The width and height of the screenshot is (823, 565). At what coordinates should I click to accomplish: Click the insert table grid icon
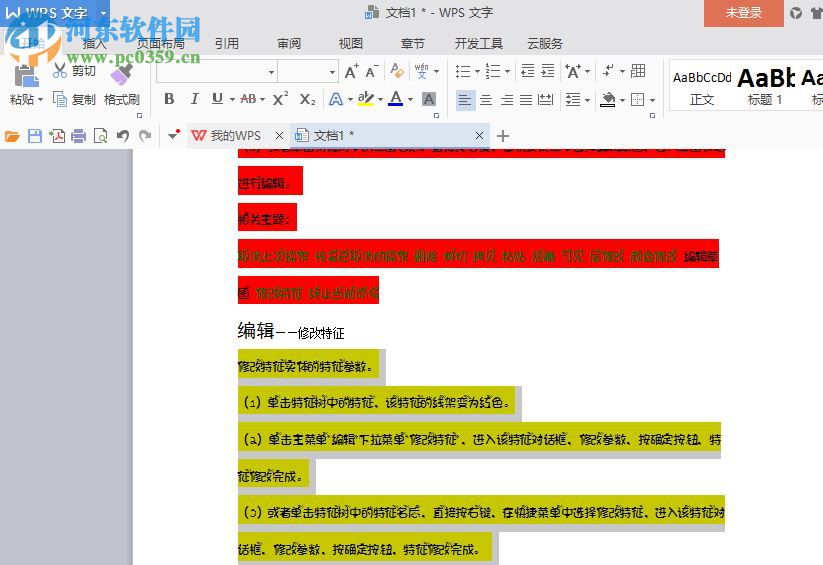tap(638, 70)
